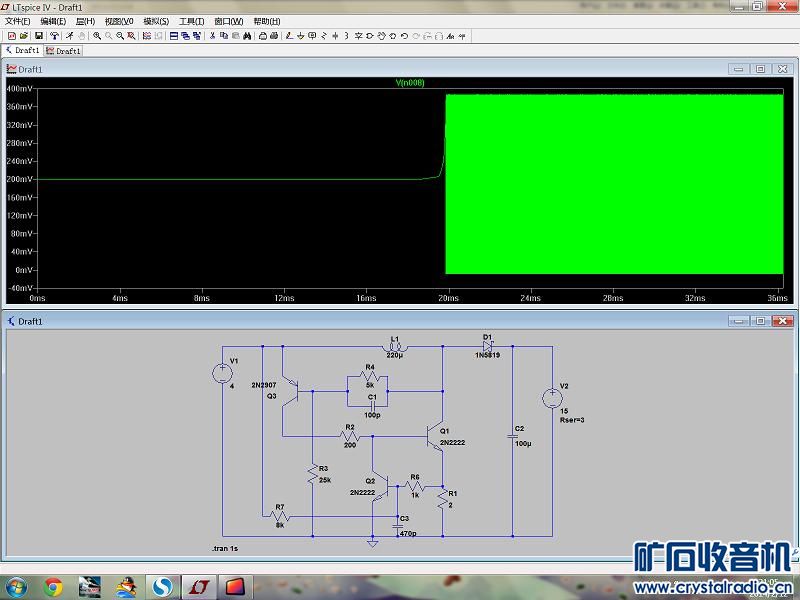Click the Cut scissors icon
Viewport: 800px width, 600px height.
pos(211,36)
